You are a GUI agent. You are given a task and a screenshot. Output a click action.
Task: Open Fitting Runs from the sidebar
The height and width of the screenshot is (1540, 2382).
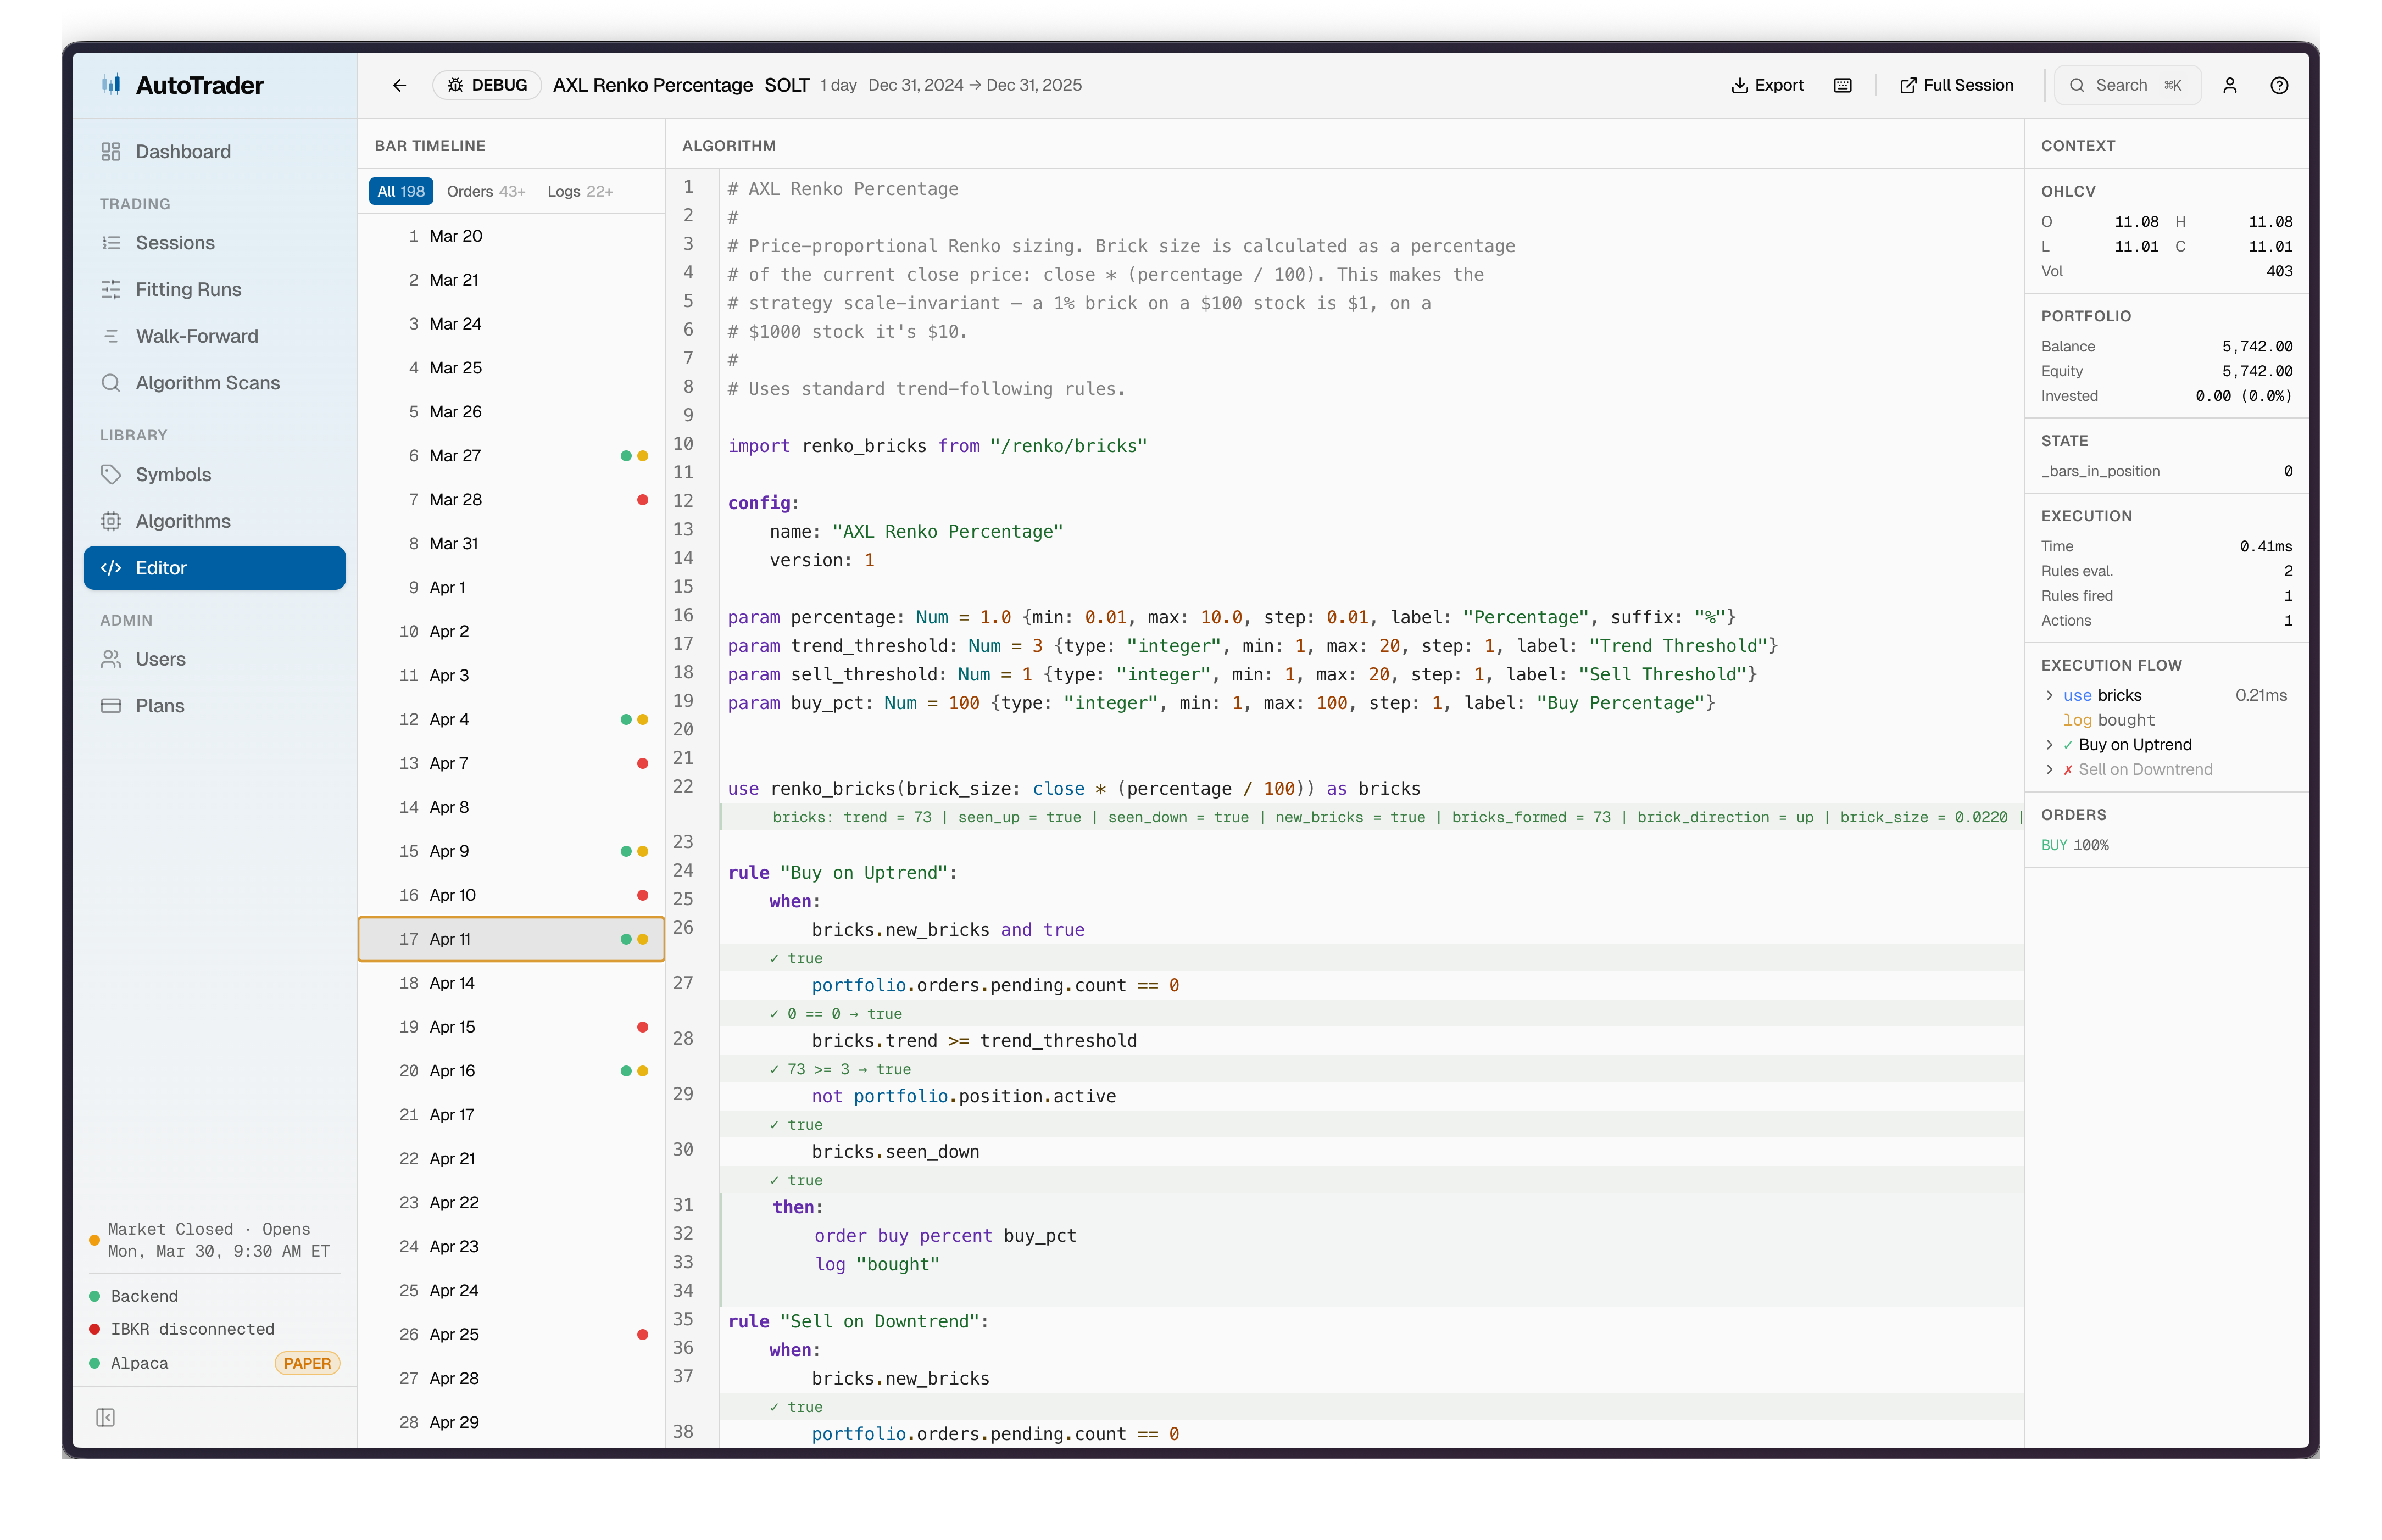tap(188, 289)
